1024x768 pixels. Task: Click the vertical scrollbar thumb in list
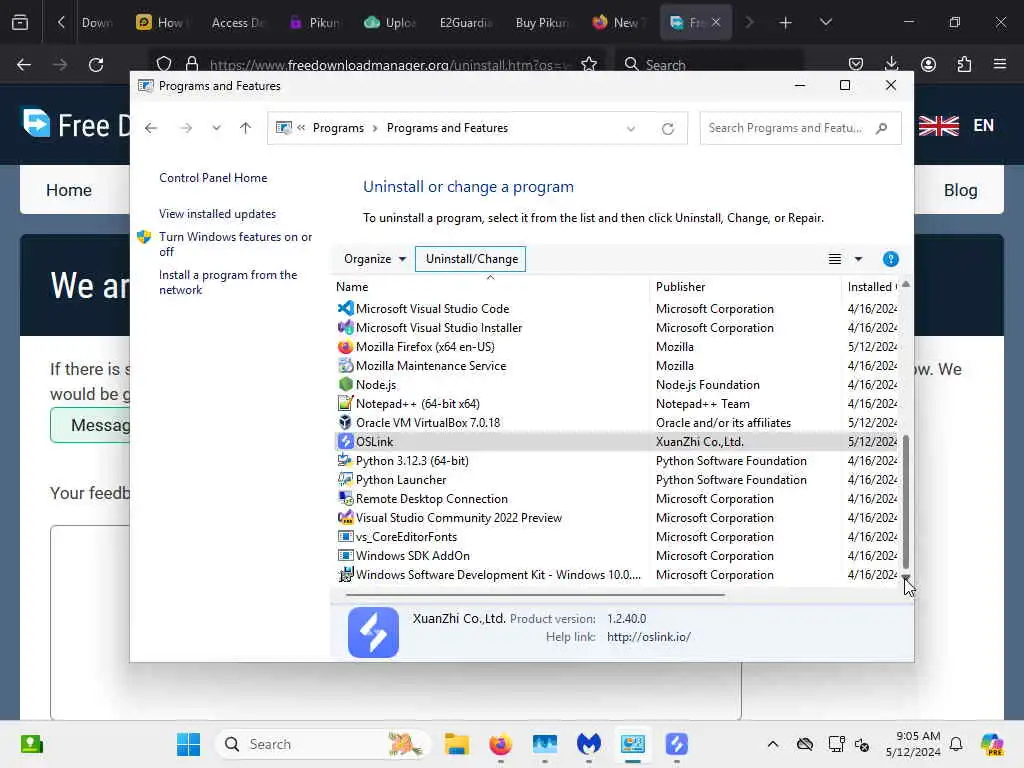[906, 502]
